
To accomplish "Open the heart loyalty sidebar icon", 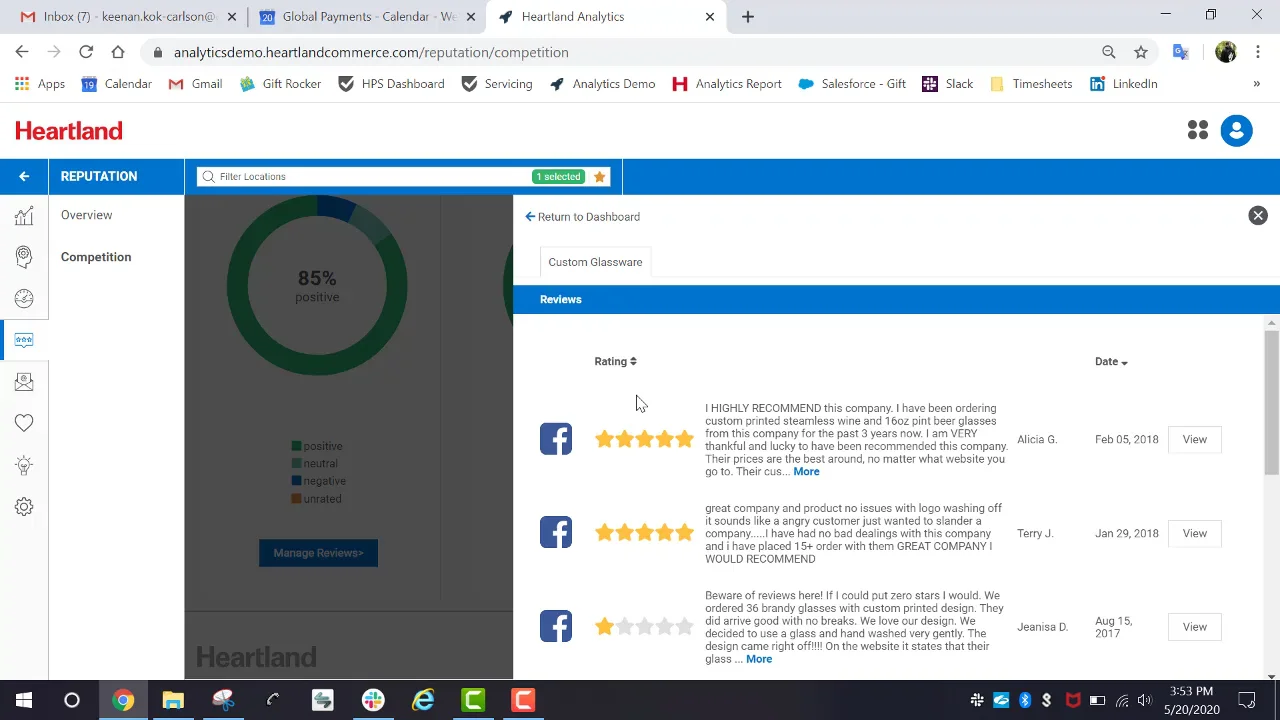I will (24, 423).
